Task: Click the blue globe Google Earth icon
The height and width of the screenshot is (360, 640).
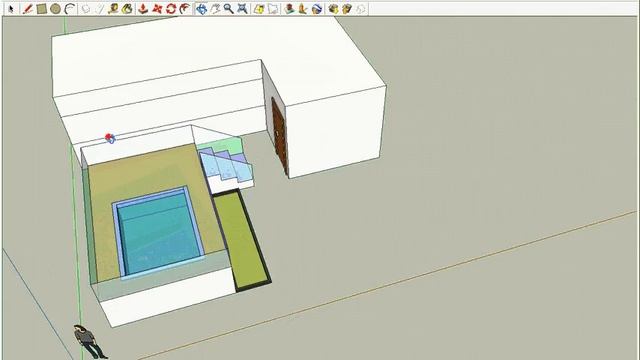Action: click(x=317, y=9)
